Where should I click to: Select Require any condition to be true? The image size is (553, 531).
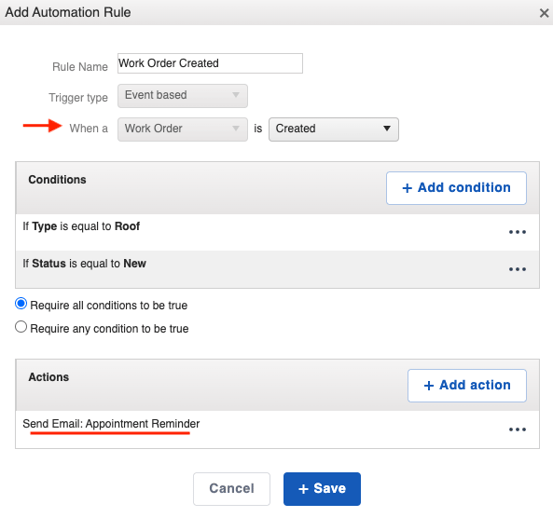click(21, 327)
